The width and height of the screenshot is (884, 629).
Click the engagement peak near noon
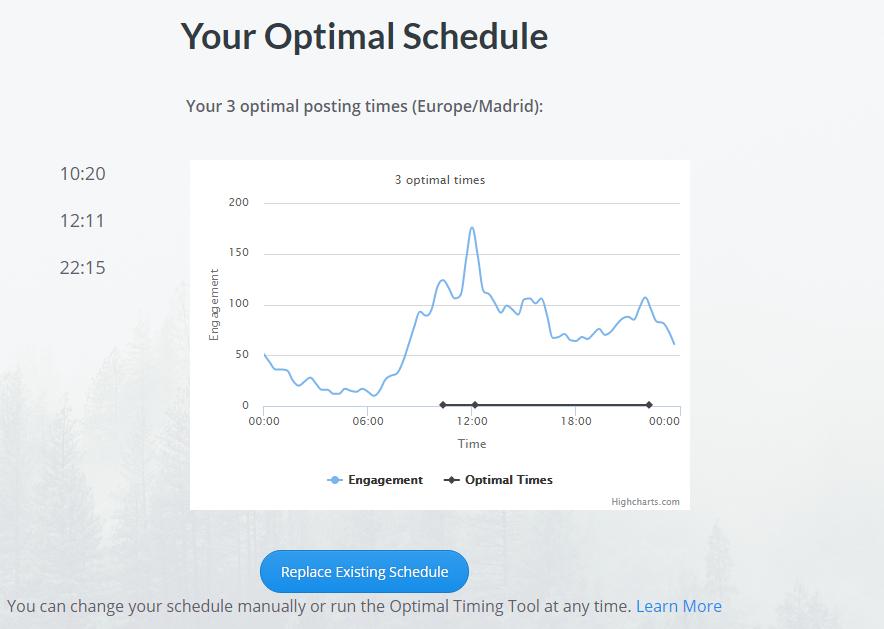(471, 228)
